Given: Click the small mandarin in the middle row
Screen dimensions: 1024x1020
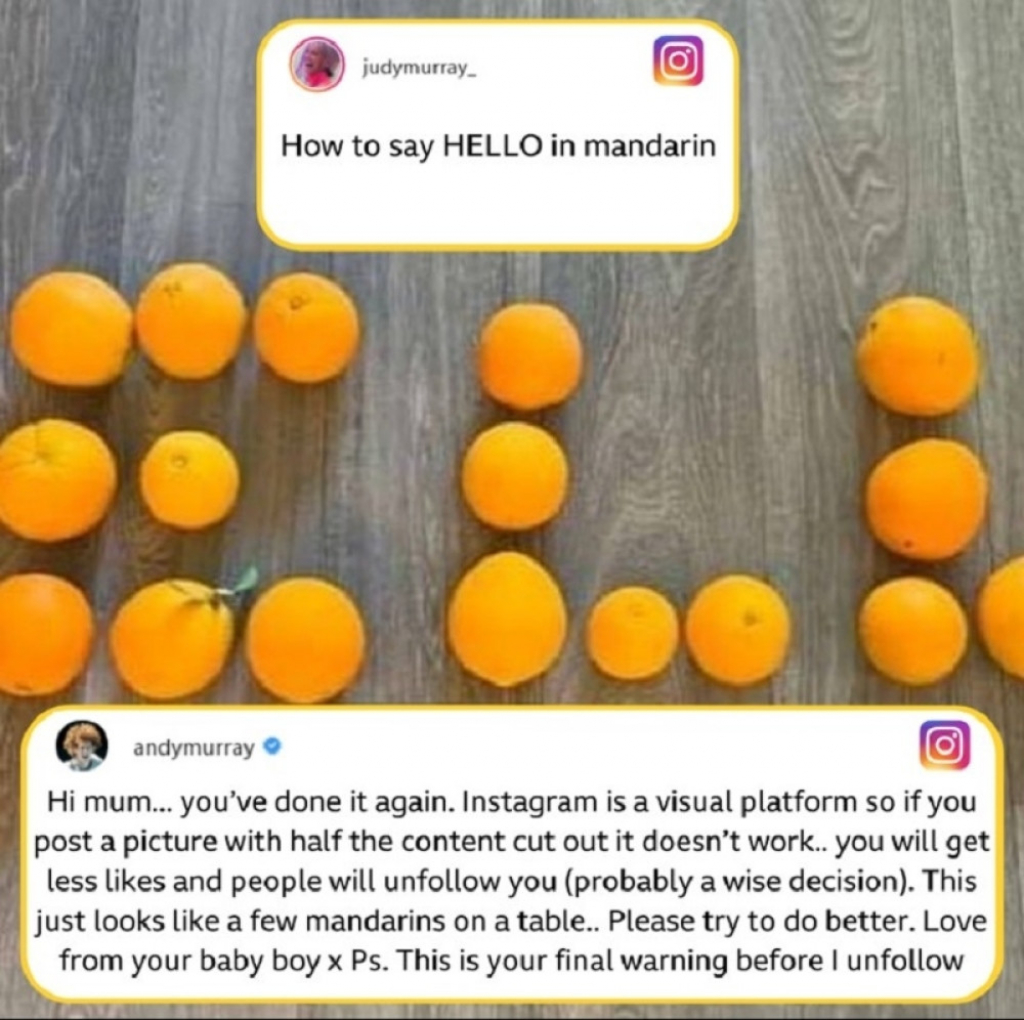Looking at the screenshot, I should [x=189, y=480].
